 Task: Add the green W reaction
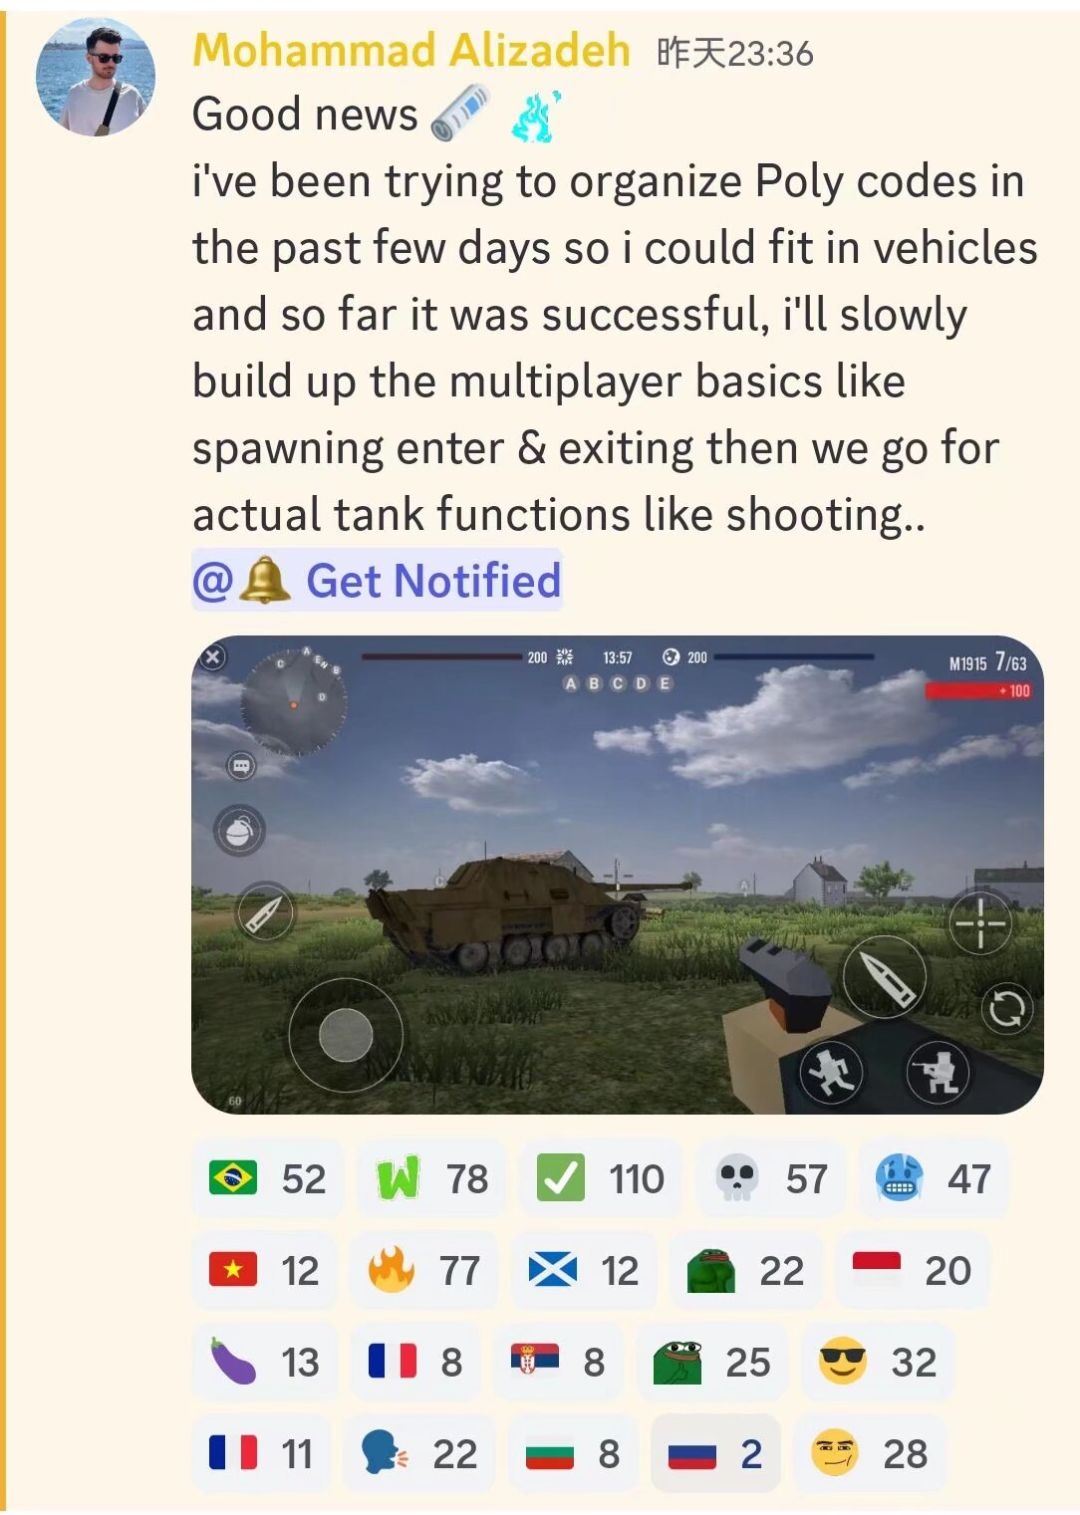click(431, 1178)
